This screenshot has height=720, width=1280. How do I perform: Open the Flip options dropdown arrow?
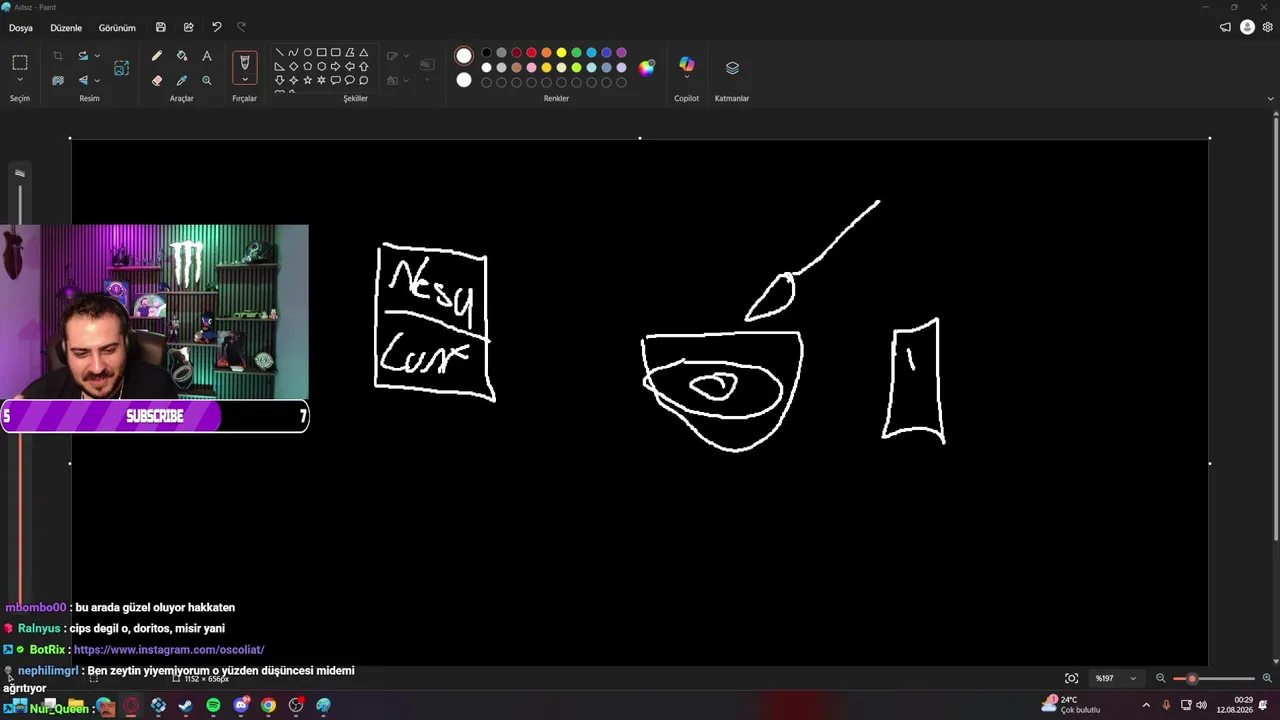click(97, 80)
